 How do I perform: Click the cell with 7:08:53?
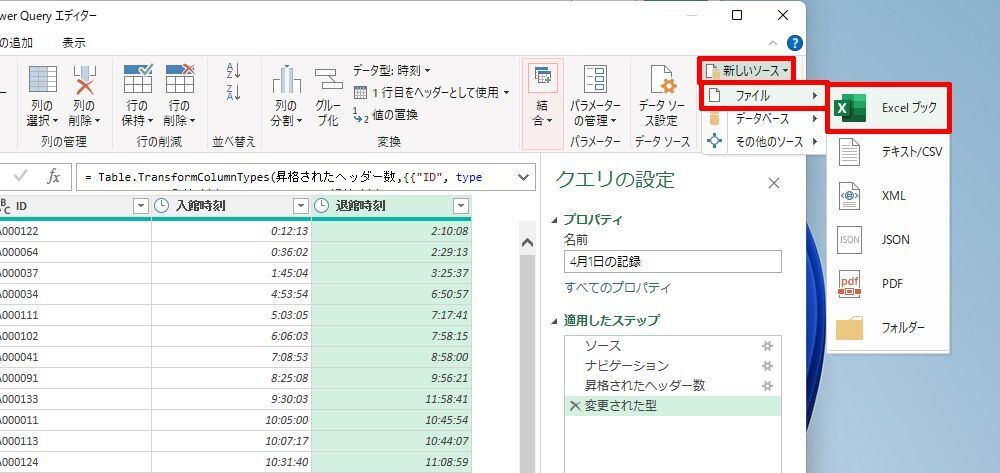(x=232, y=357)
